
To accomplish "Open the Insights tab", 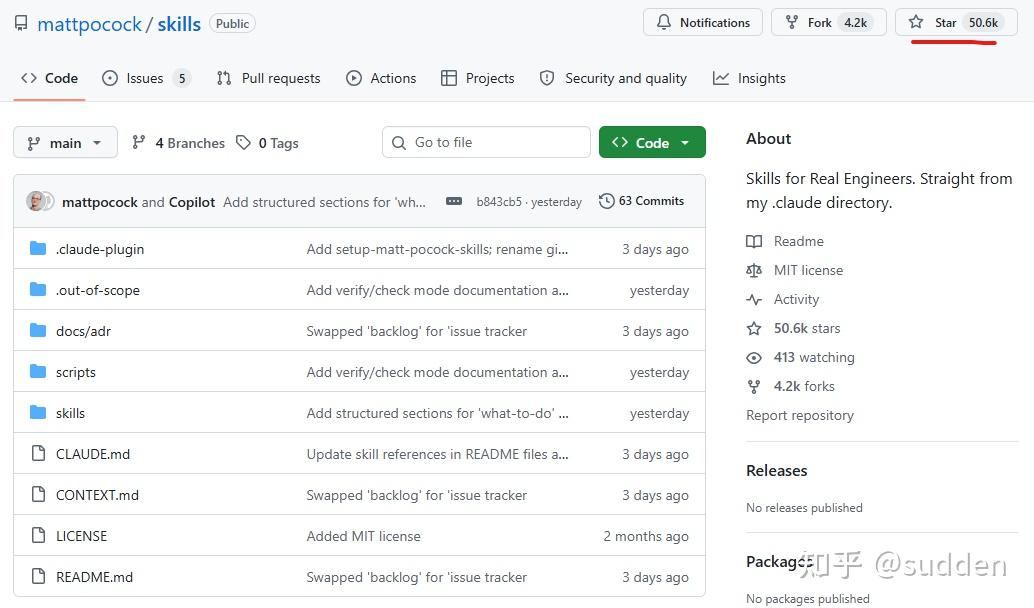I will pyautogui.click(x=749, y=78).
